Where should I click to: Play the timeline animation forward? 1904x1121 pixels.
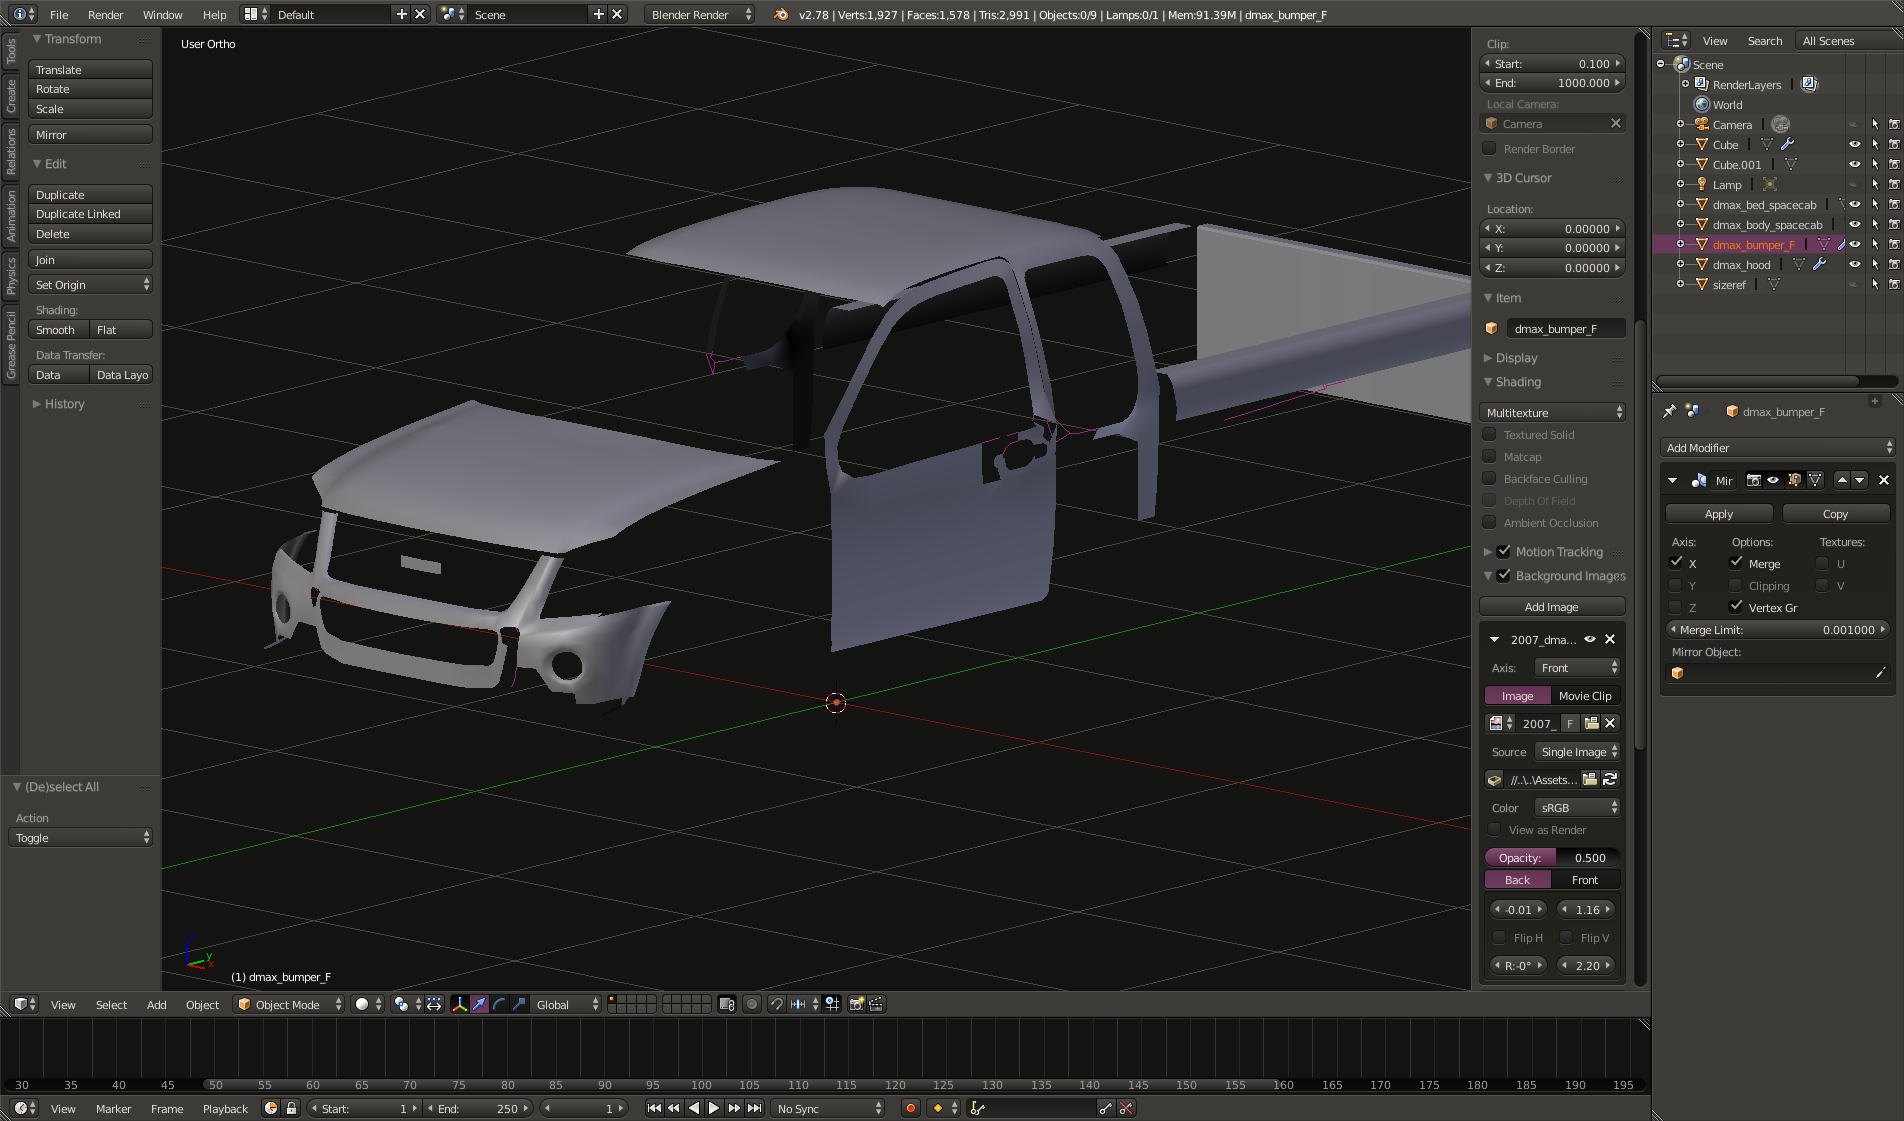click(x=714, y=1108)
